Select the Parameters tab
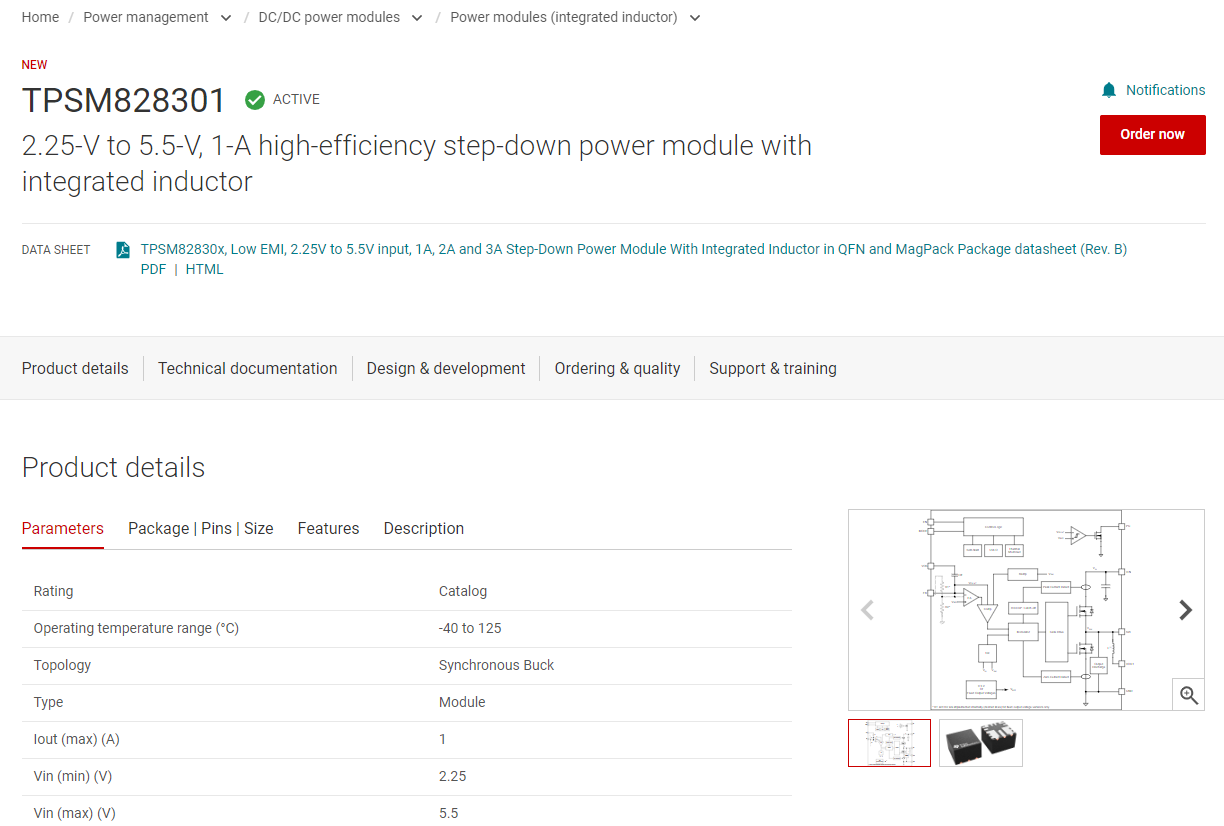 (x=63, y=528)
